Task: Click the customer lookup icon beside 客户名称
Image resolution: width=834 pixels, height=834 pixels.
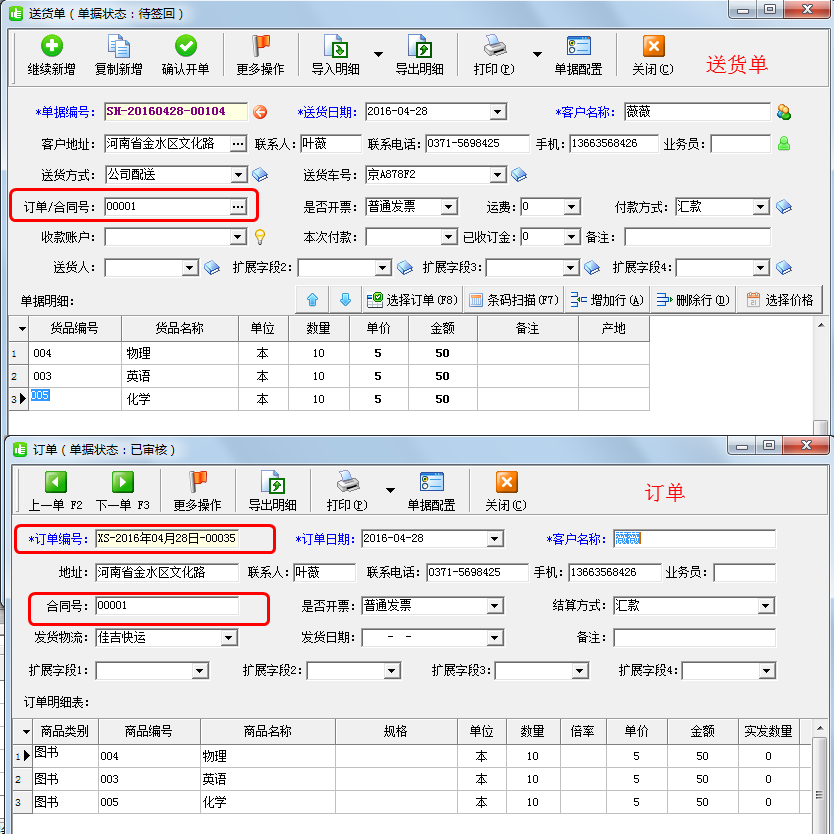Action: click(x=783, y=112)
